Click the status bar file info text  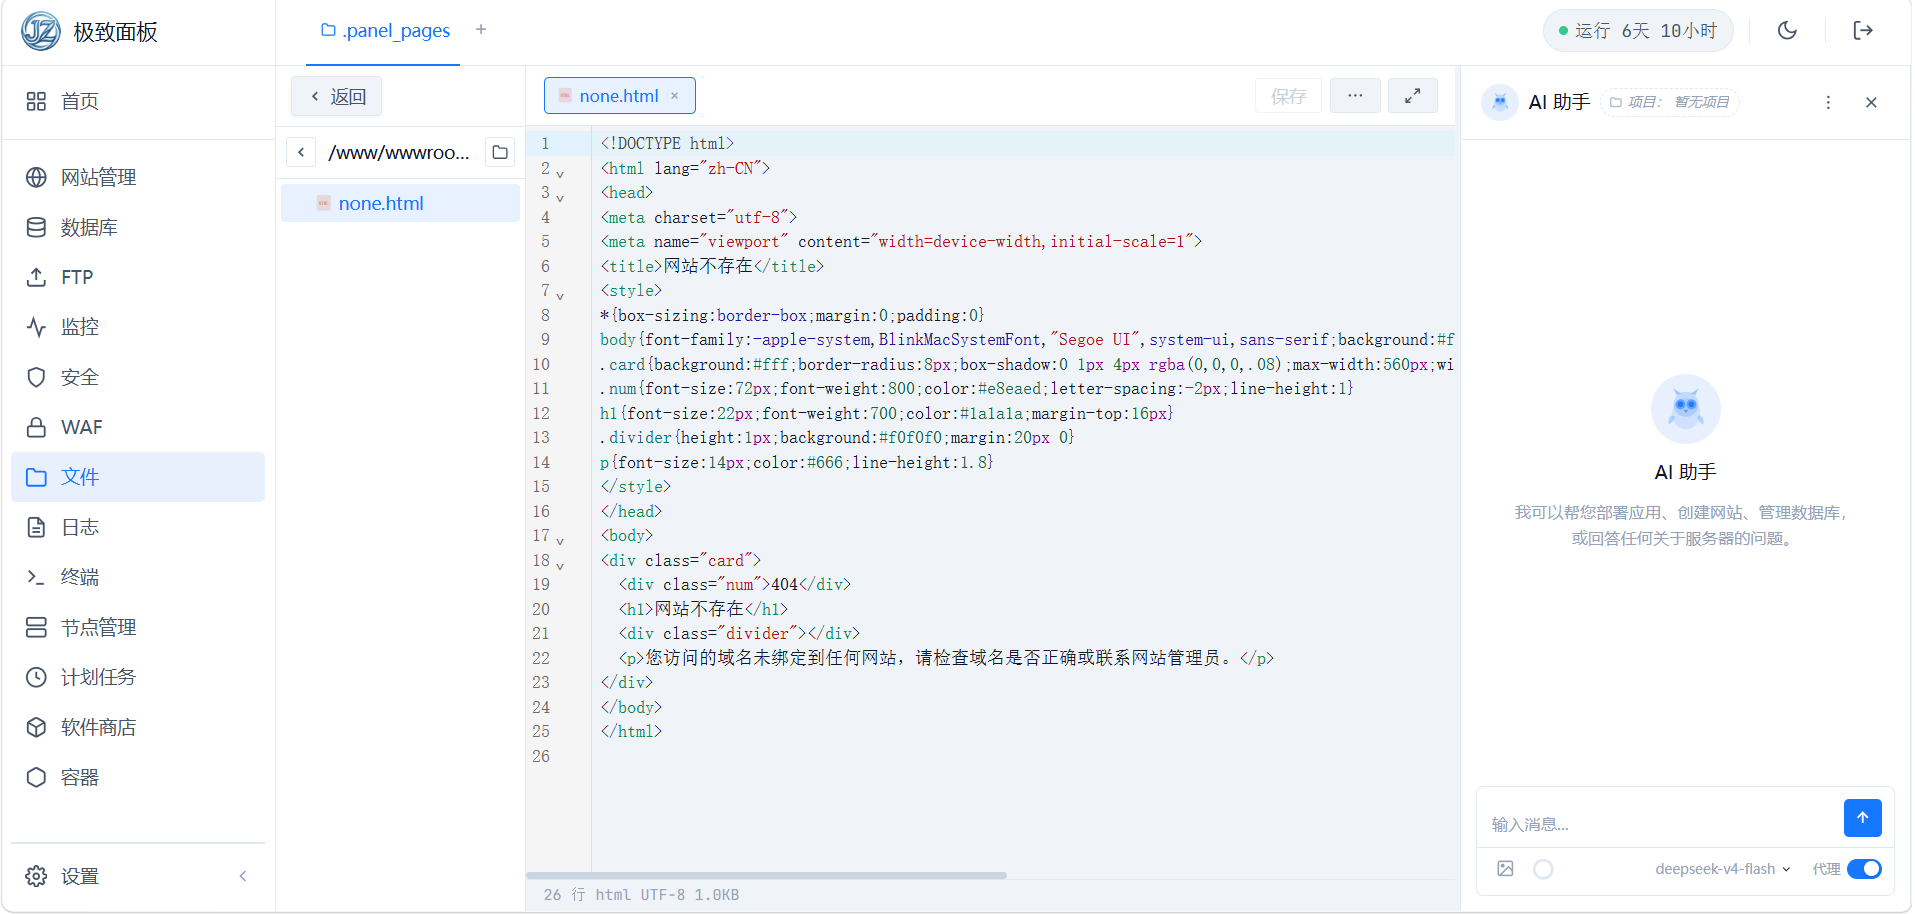coord(641,895)
